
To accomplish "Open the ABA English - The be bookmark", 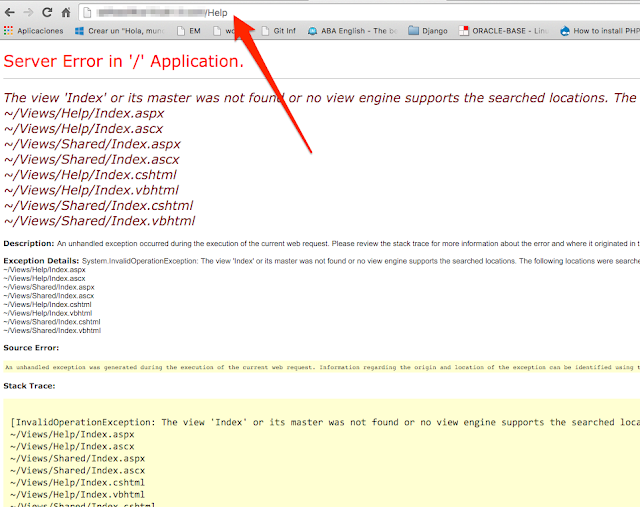I will (x=359, y=31).
